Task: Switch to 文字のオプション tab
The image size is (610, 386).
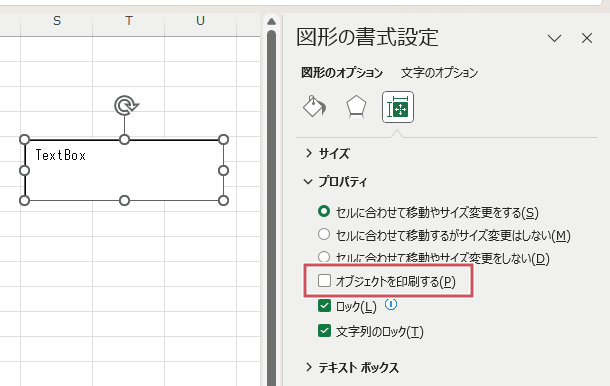Action: tap(439, 73)
